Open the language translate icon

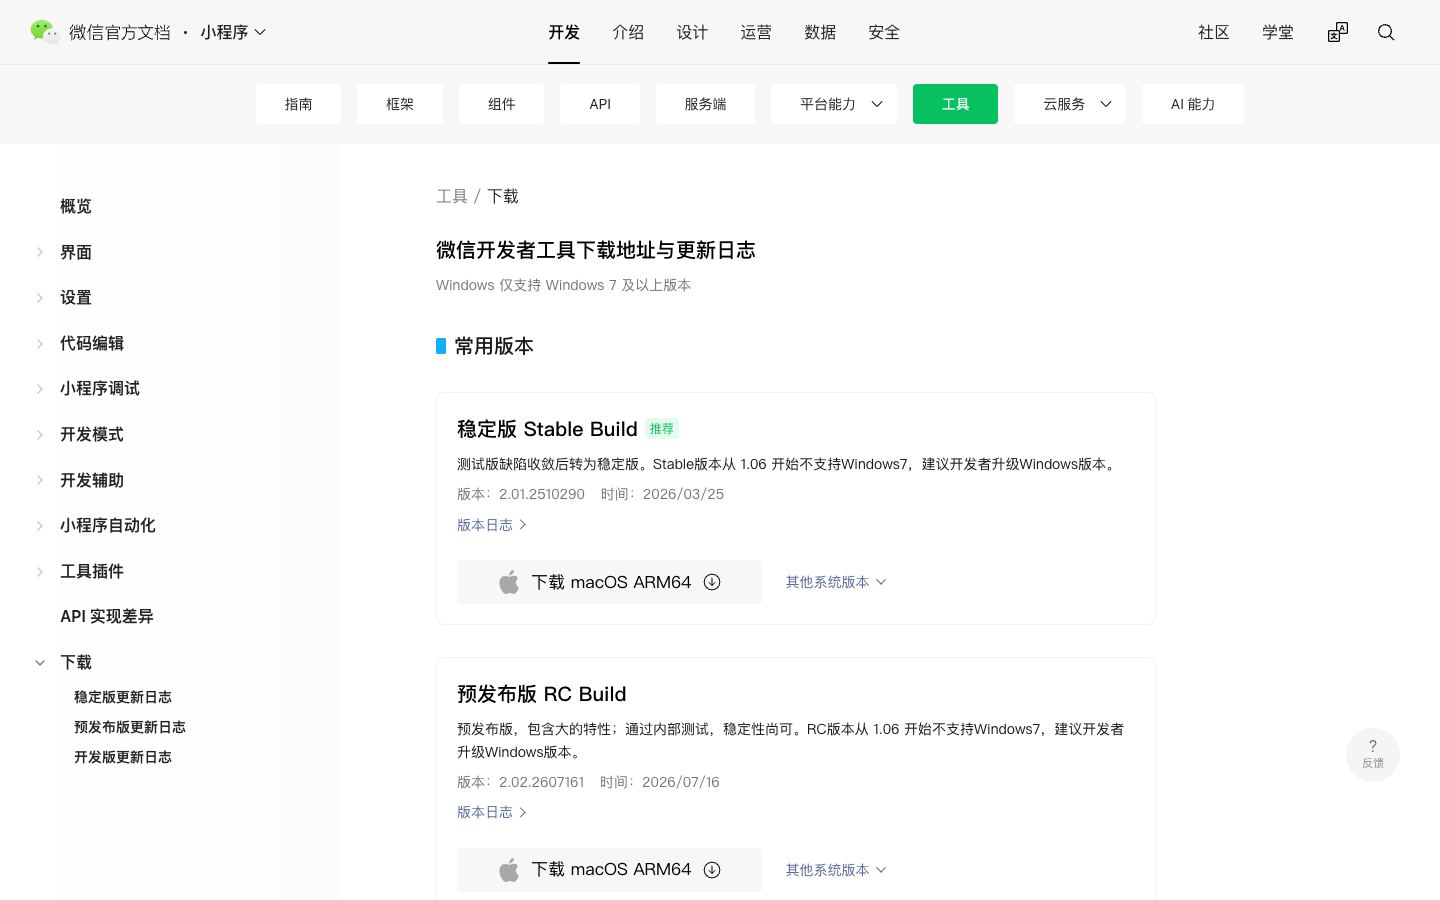[x=1338, y=32]
